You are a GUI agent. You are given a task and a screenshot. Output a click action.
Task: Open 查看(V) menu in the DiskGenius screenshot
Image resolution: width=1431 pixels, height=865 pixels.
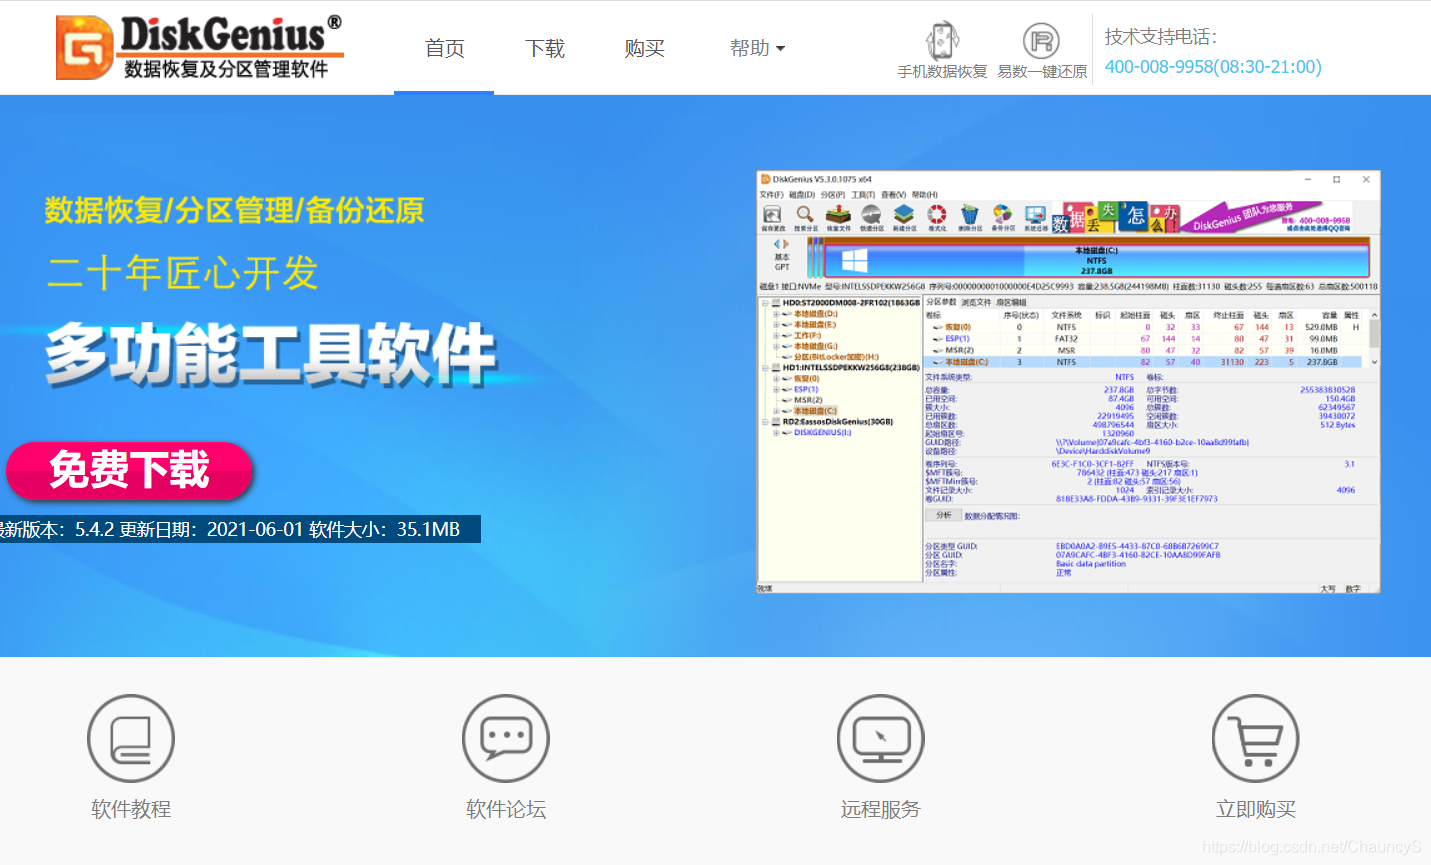(x=893, y=195)
